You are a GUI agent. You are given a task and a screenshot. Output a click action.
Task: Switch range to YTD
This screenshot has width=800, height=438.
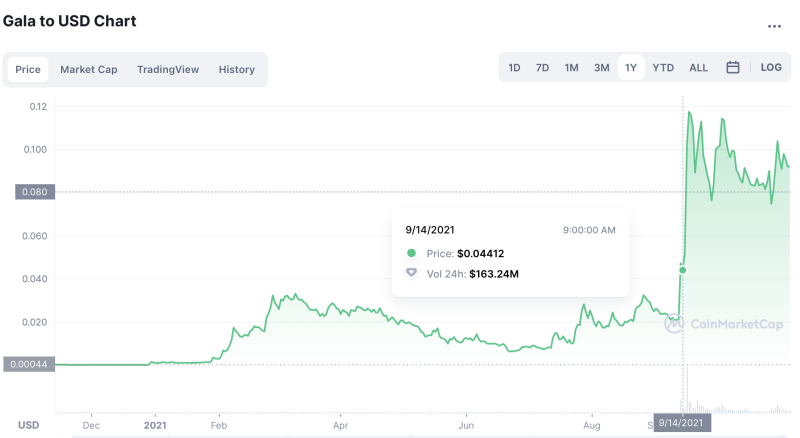click(663, 67)
